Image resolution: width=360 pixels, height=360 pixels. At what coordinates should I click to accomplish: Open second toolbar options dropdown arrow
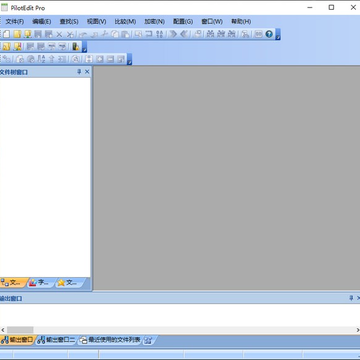pos(84,47)
